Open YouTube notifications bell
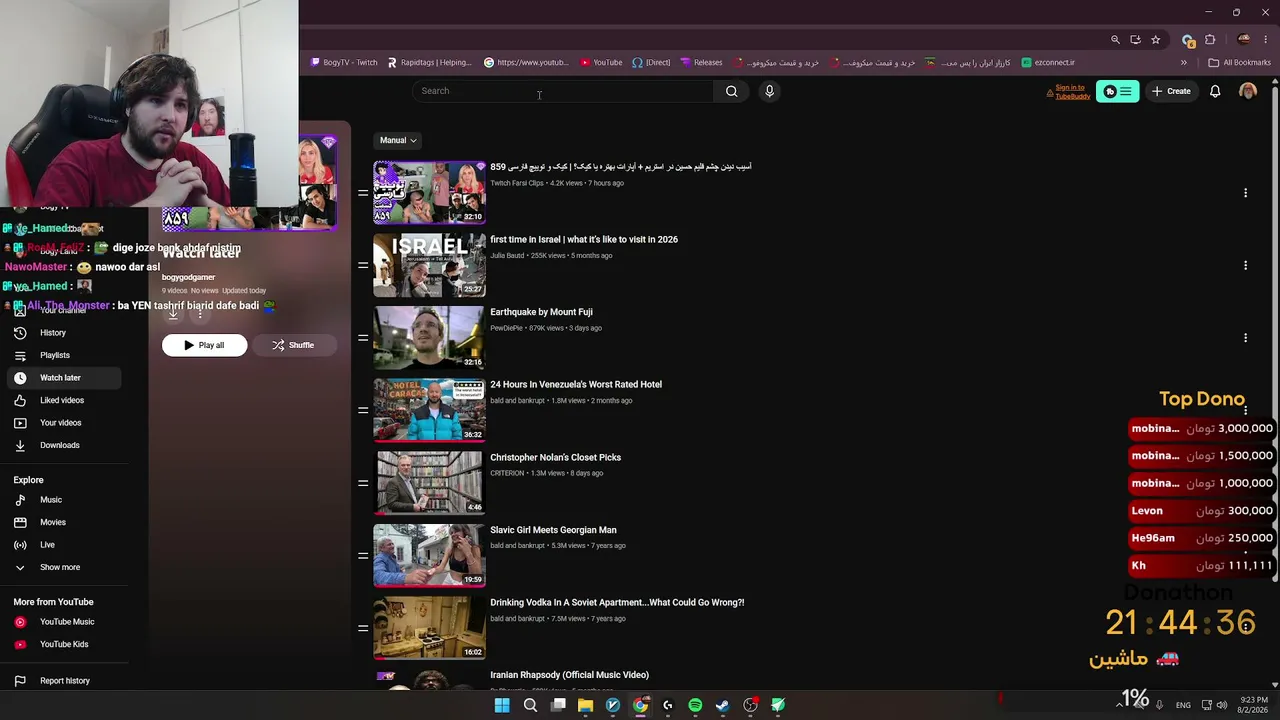 click(x=1215, y=91)
